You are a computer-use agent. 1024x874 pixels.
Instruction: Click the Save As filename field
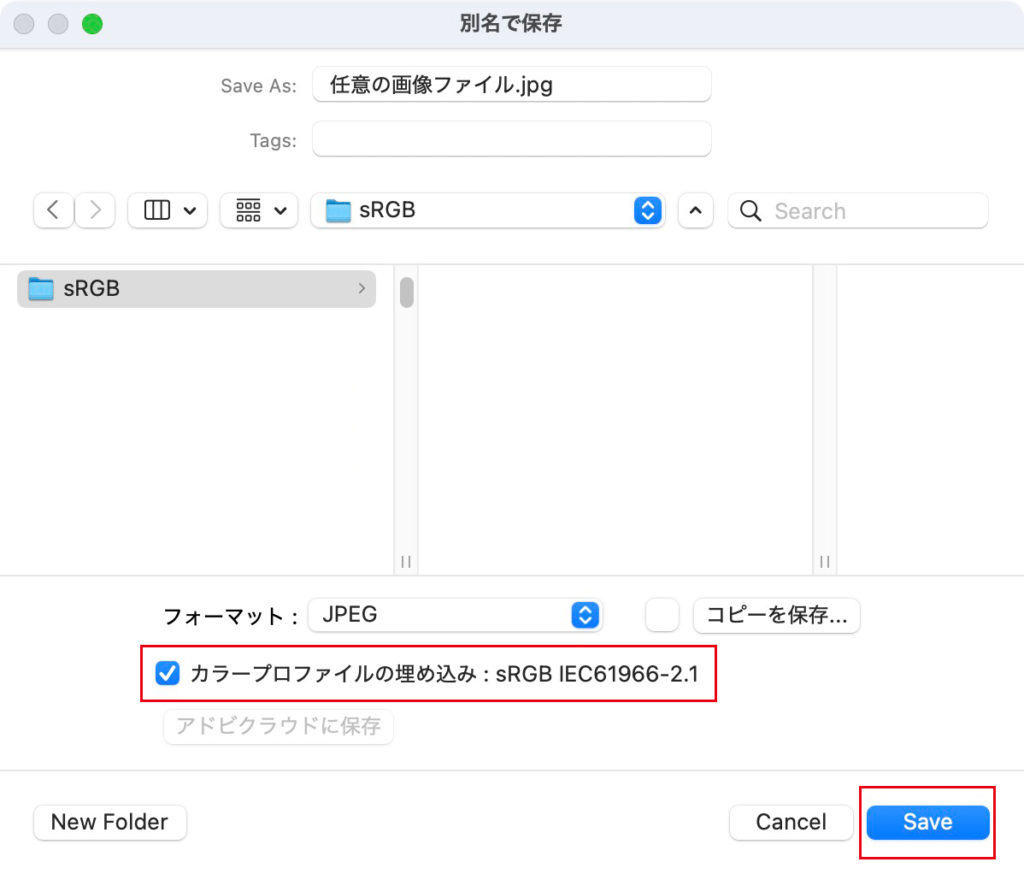tap(511, 85)
